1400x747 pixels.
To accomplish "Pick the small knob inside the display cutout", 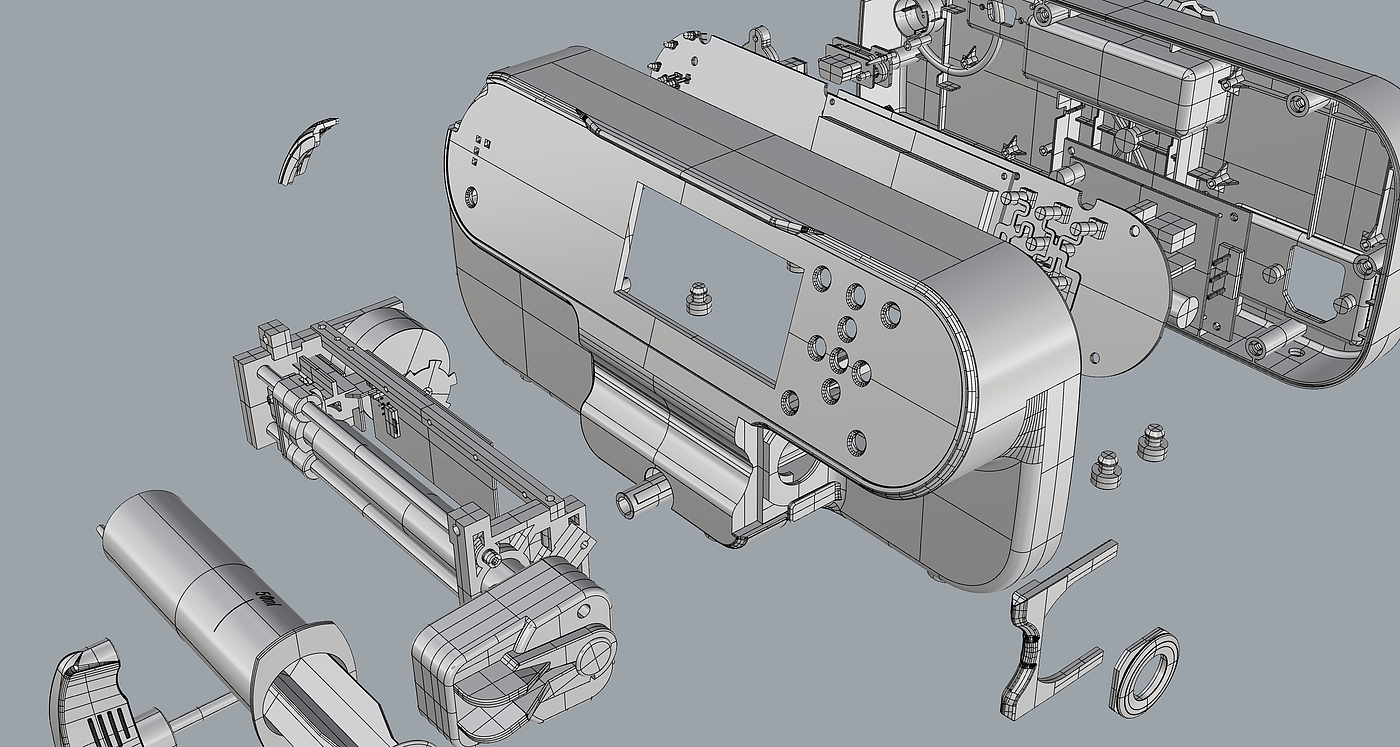I will 698,298.
